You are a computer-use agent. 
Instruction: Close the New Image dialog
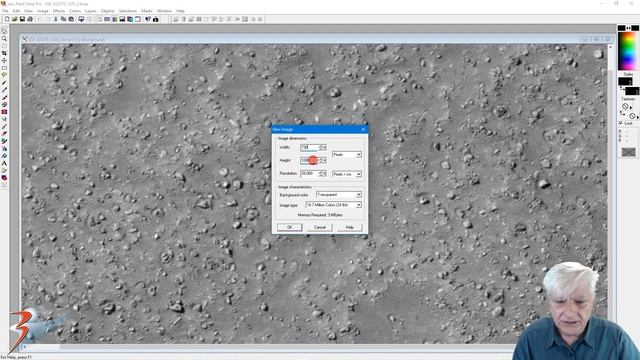(363, 129)
